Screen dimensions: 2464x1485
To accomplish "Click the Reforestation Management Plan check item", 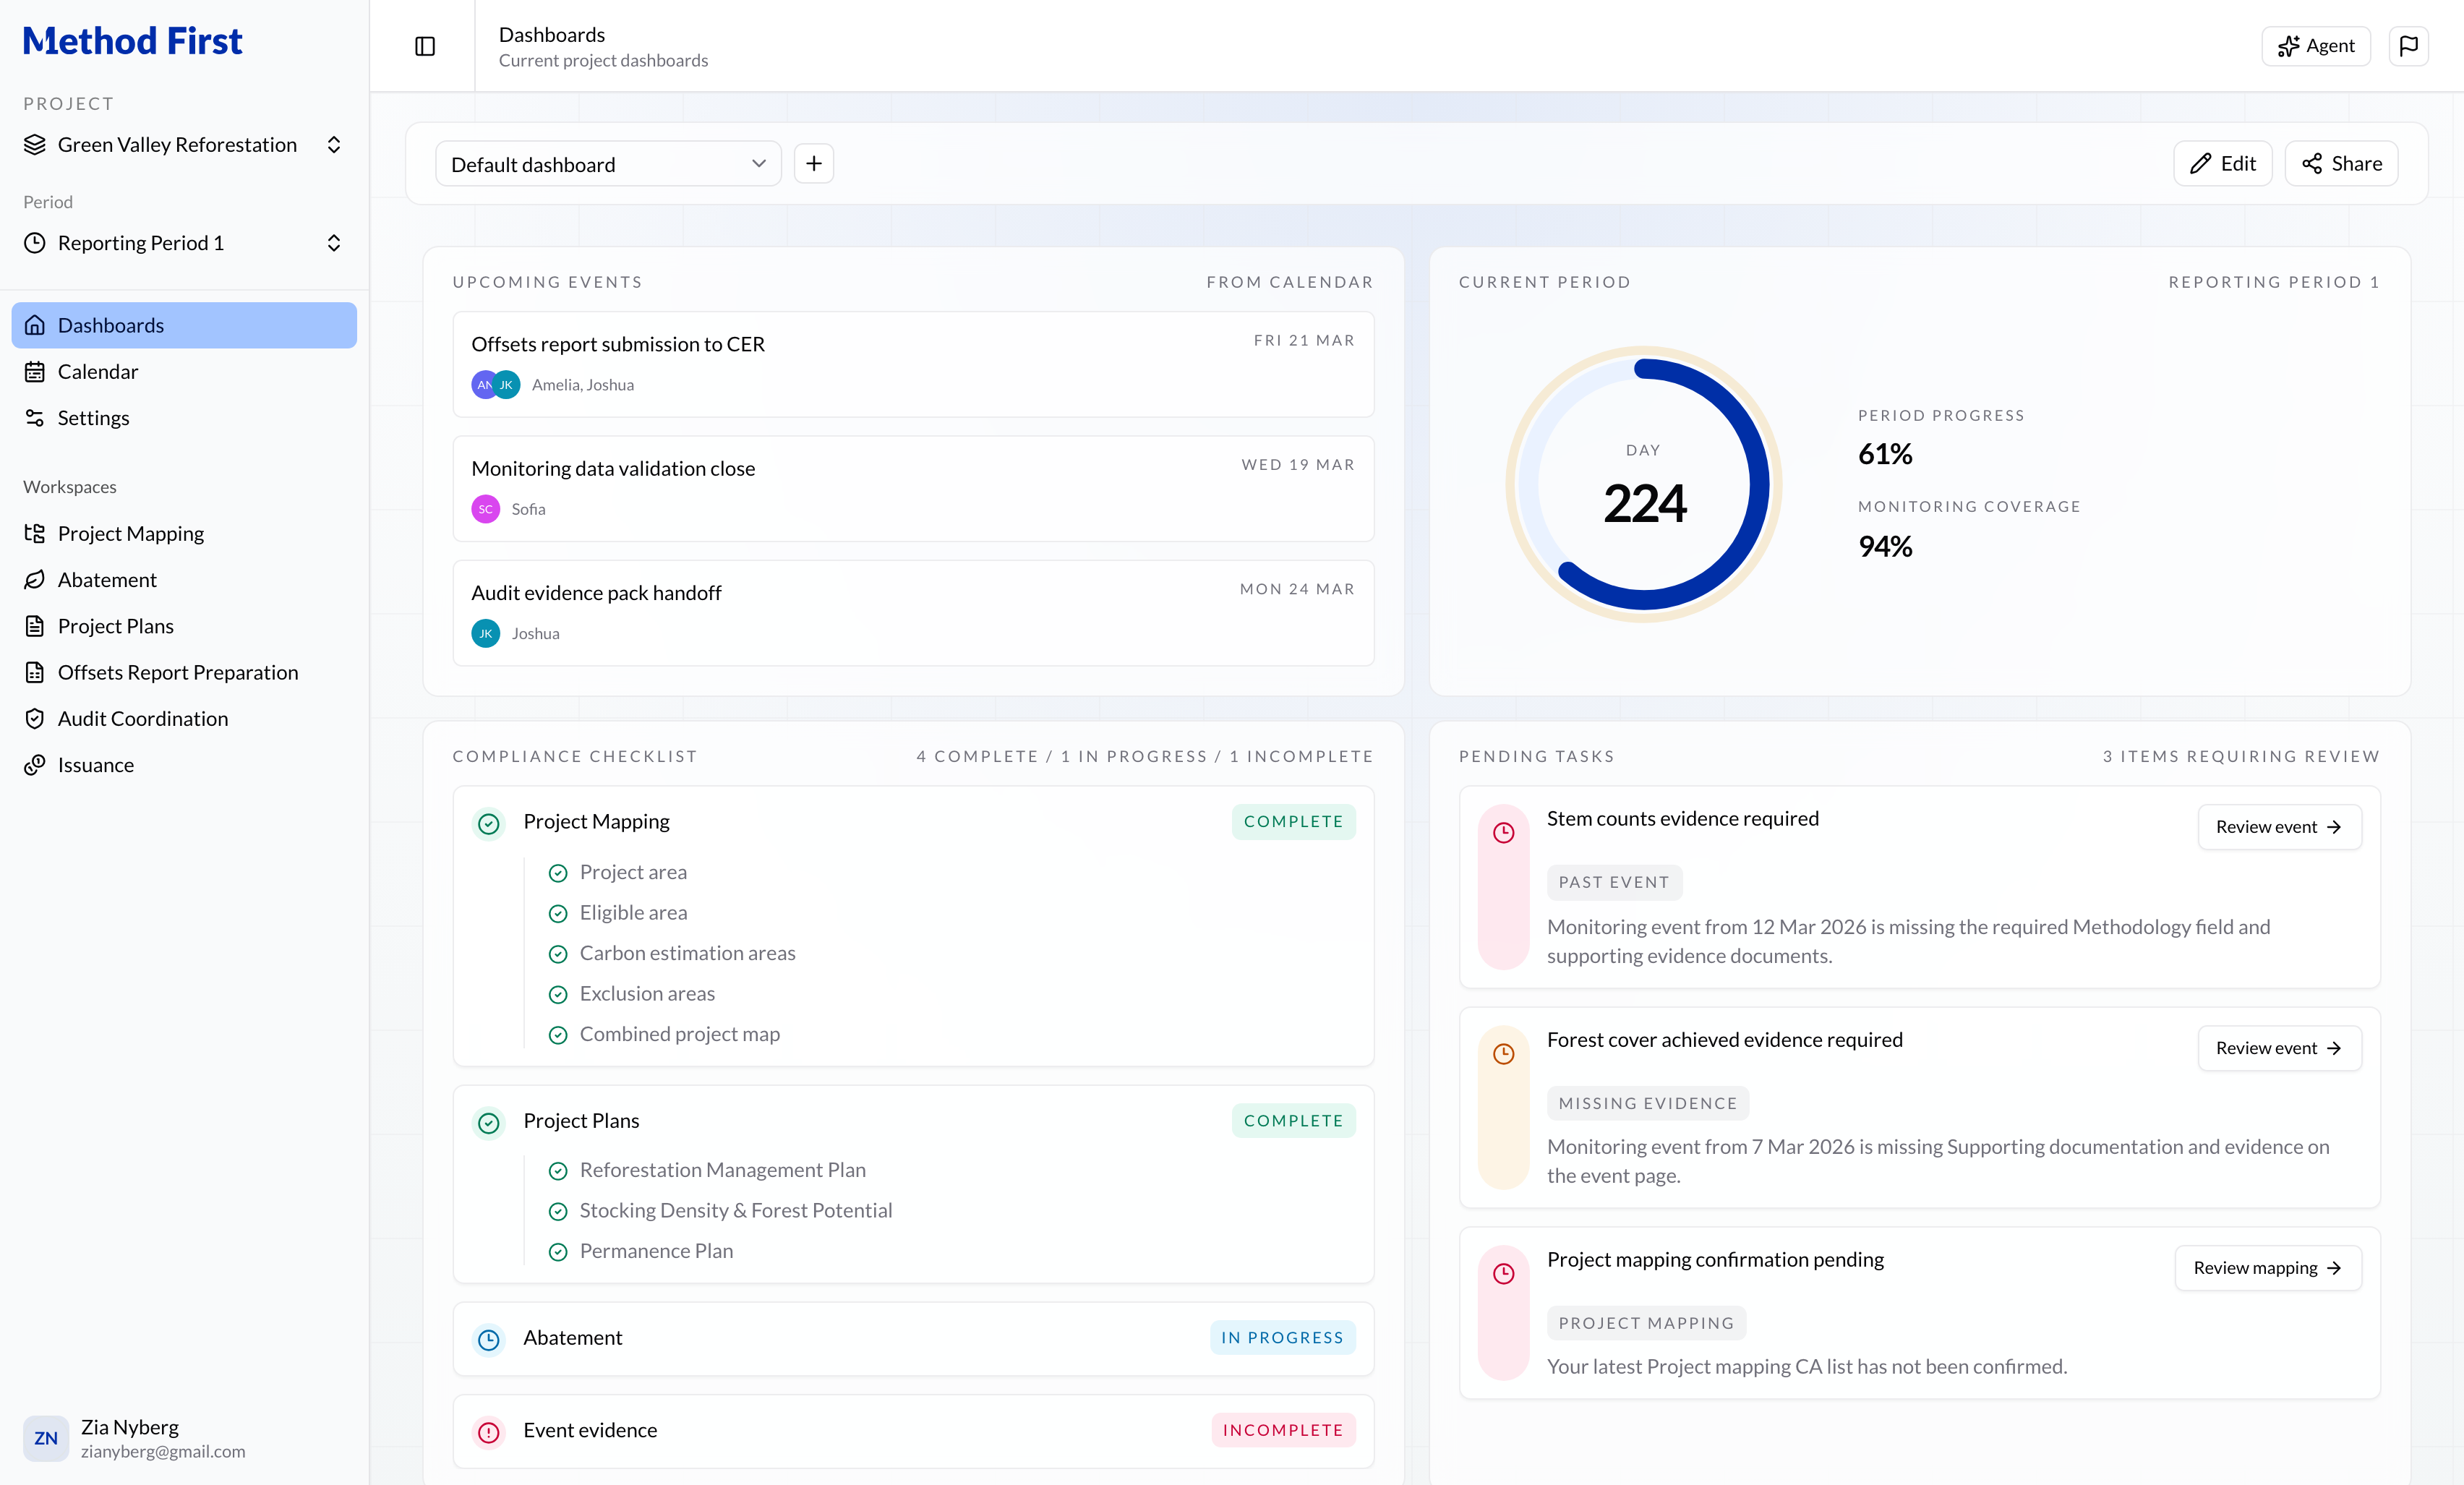I will point(707,1170).
